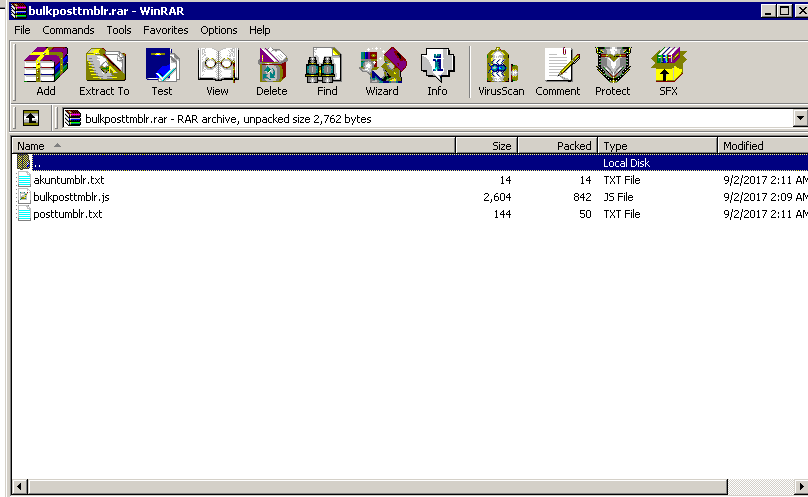This screenshot has width=808, height=497.
Task: Click the Add files toolbar icon
Action: coord(45,64)
